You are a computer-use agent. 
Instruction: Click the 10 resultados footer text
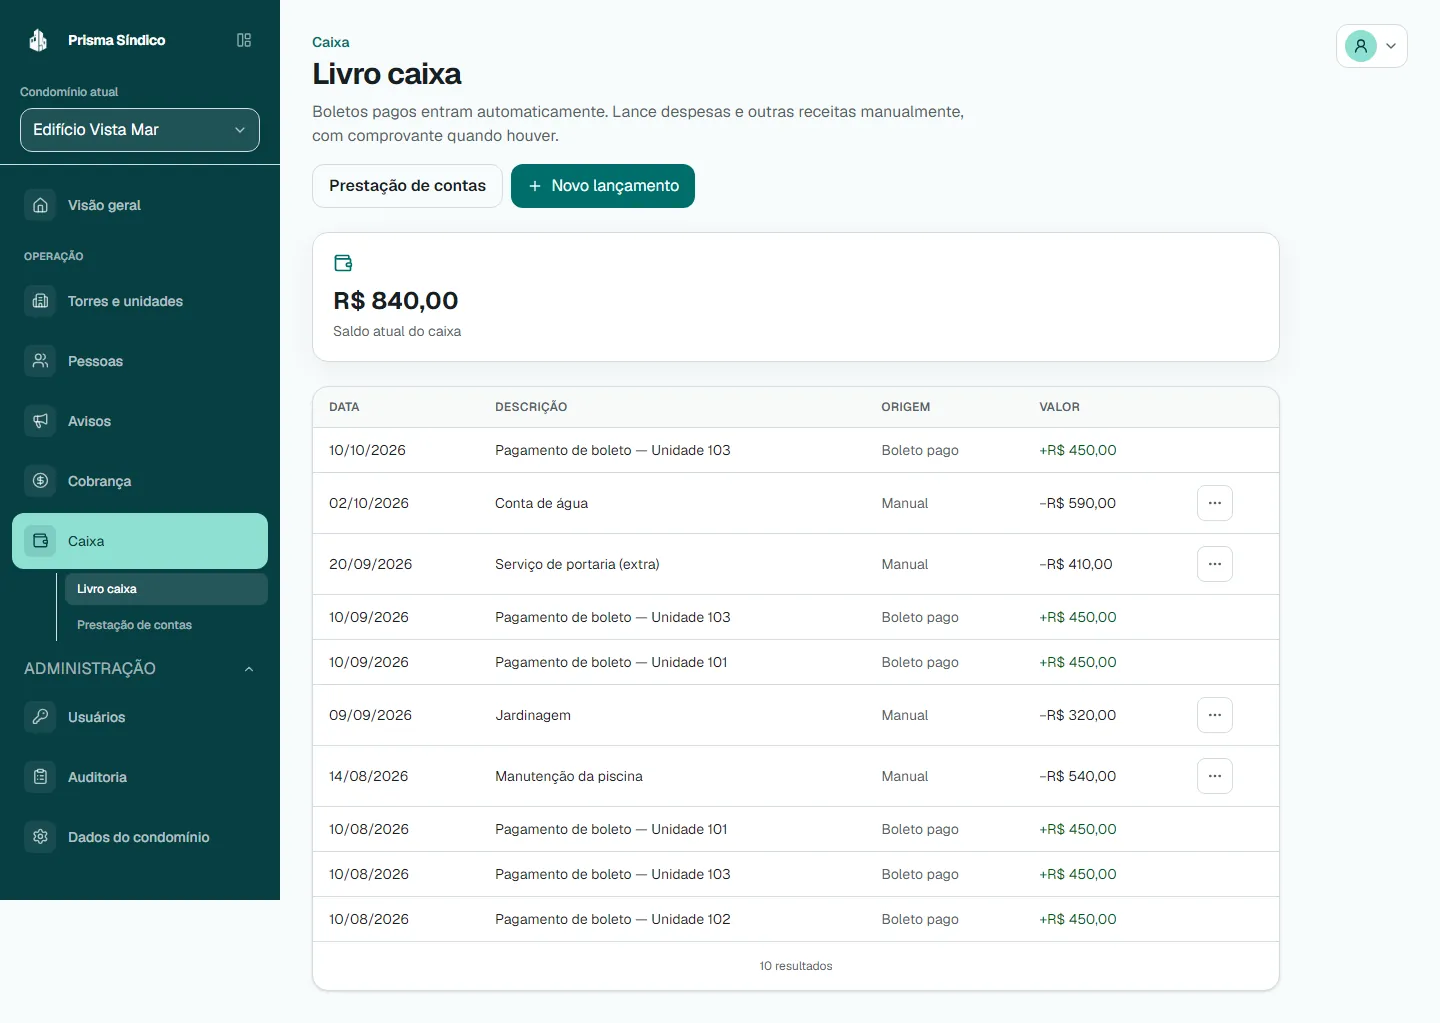pyautogui.click(x=796, y=966)
